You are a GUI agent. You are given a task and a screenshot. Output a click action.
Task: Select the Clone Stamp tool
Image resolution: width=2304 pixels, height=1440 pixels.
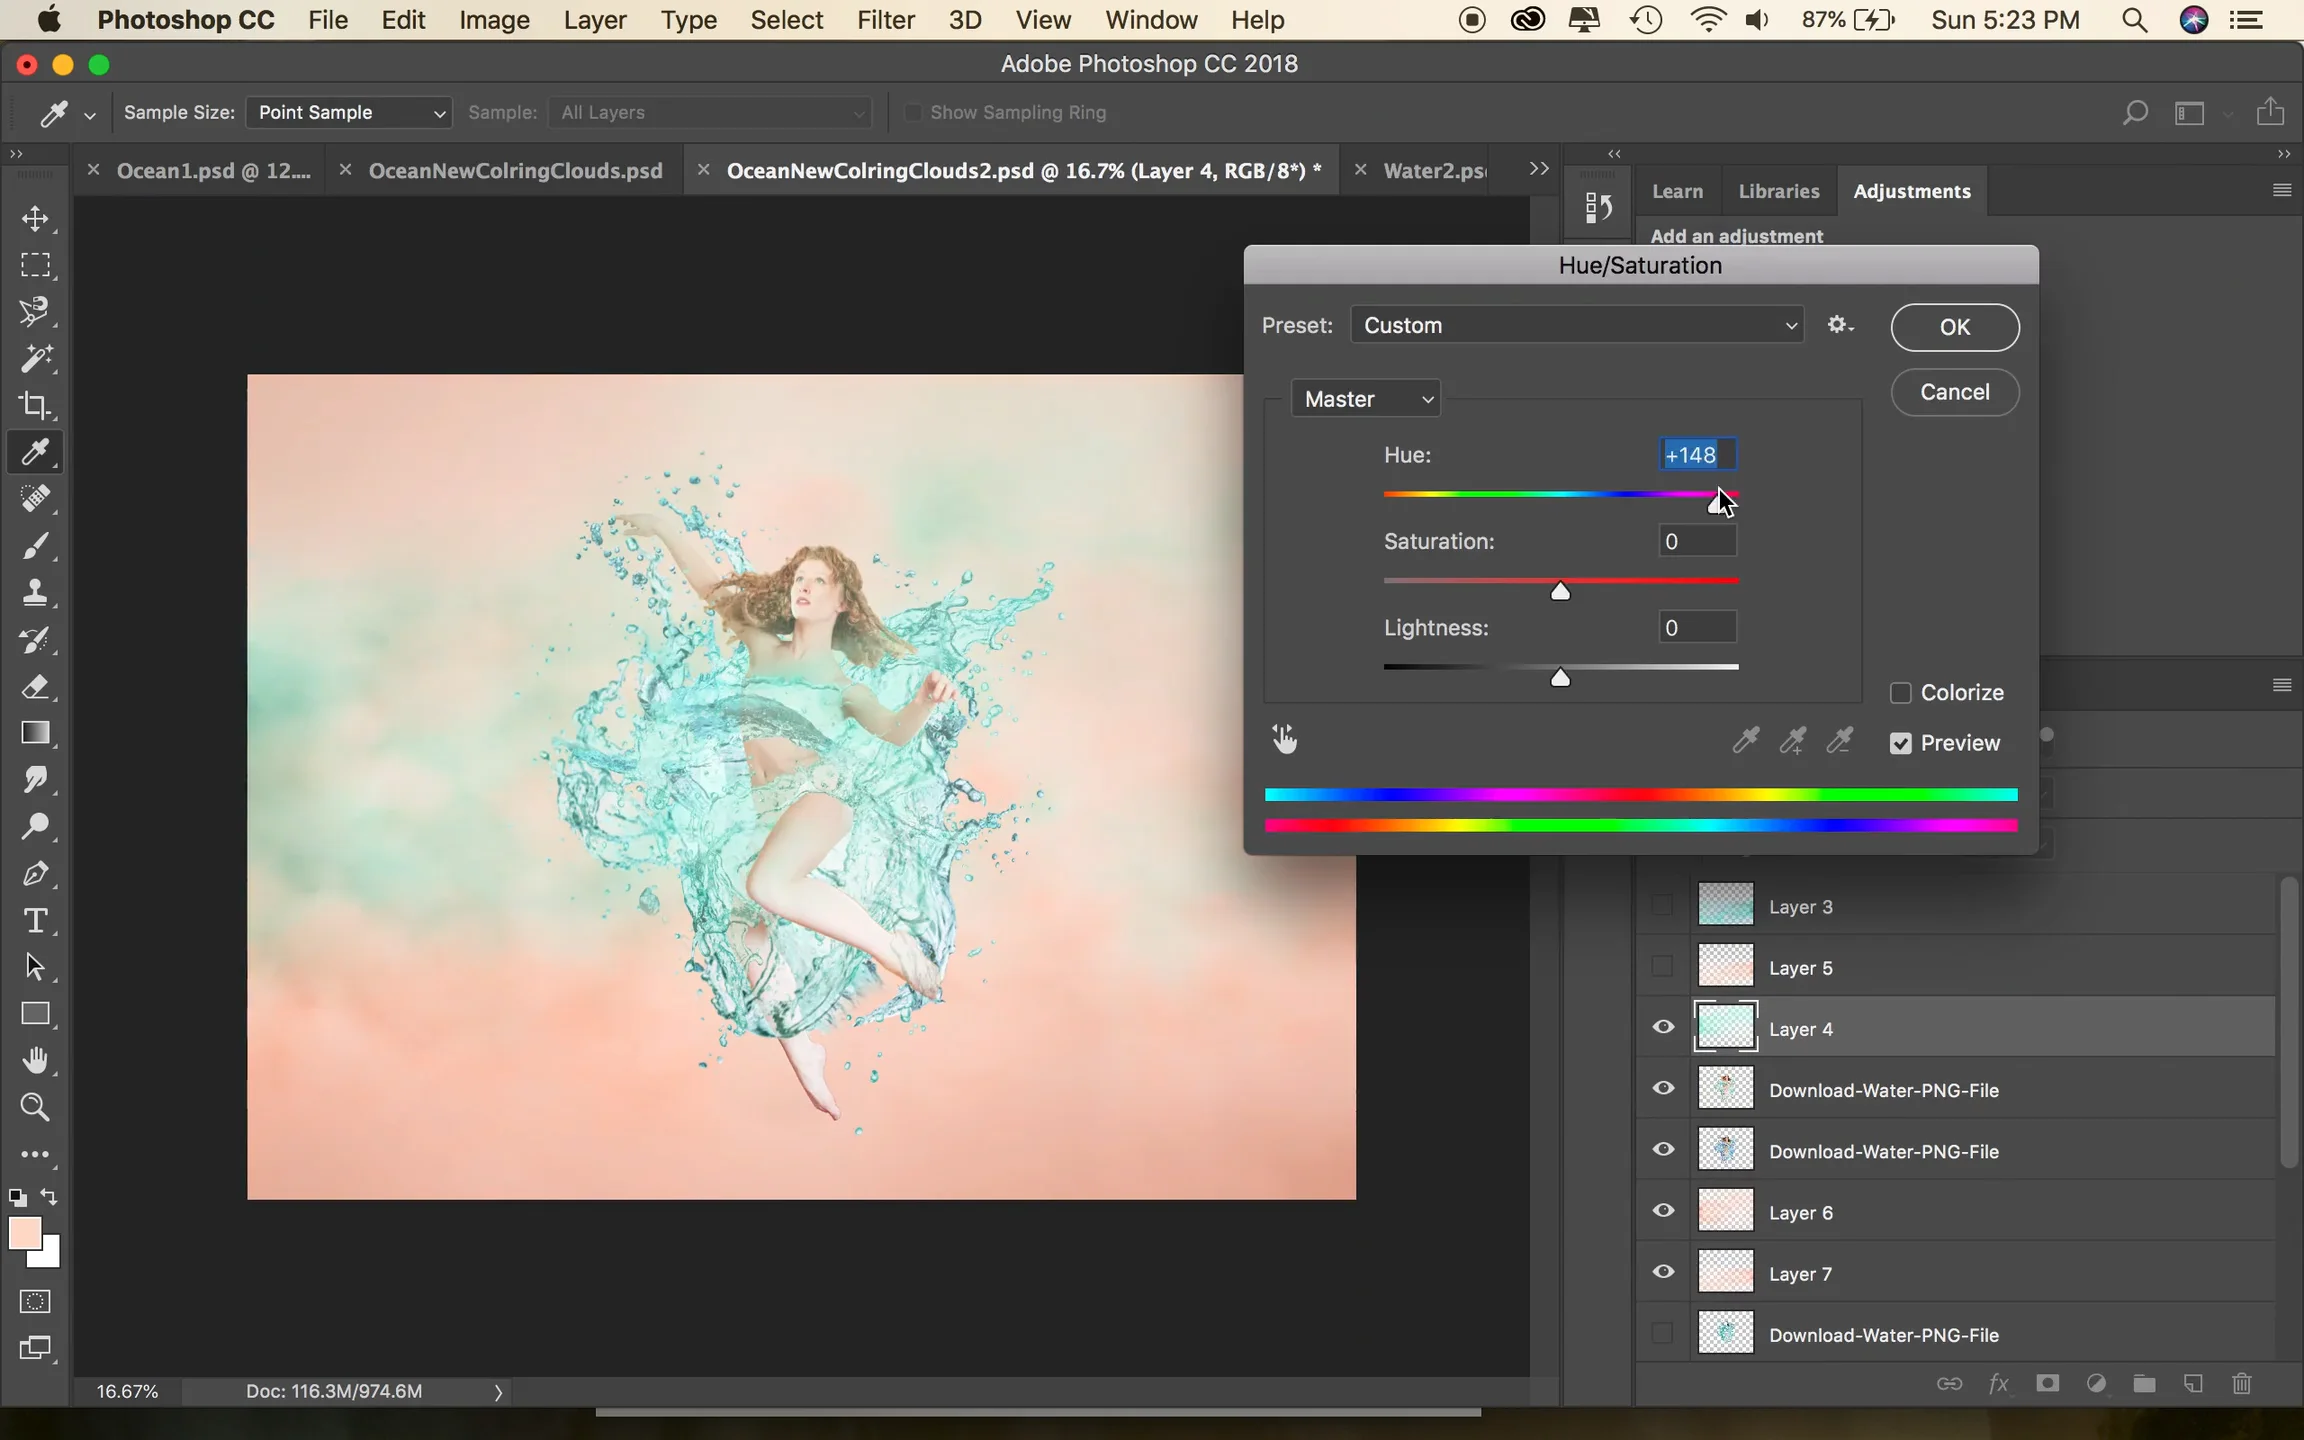point(35,593)
